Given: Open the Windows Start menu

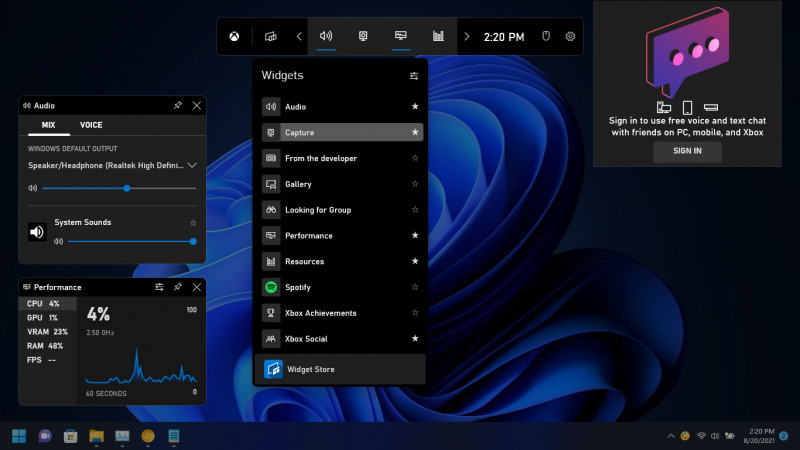Looking at the screenshot, I should click(x=19, y=436).
